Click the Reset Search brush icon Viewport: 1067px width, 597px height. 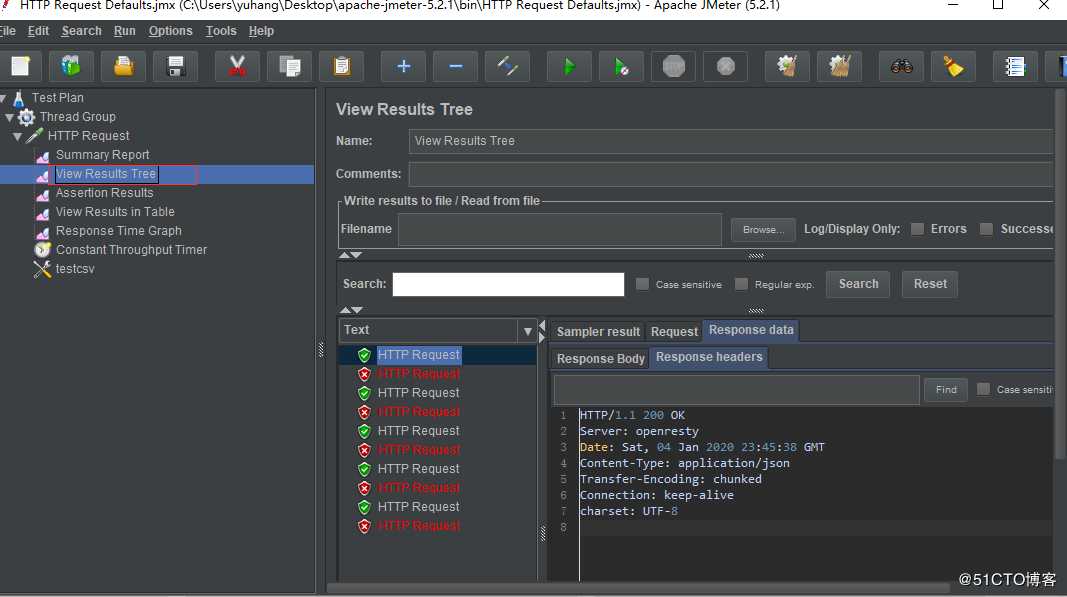(953, 66)
